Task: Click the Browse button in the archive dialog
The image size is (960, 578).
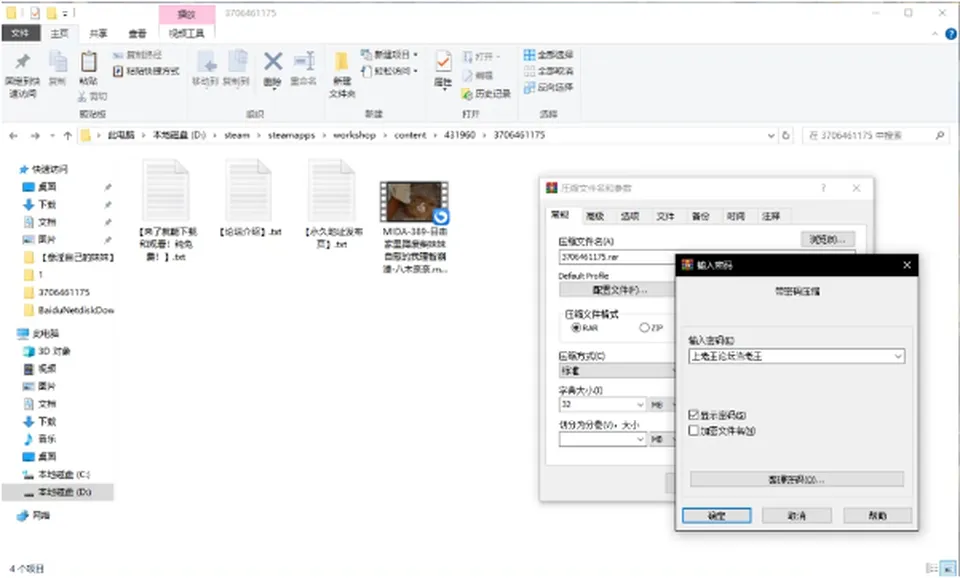Action: click(x=828, y=239)
